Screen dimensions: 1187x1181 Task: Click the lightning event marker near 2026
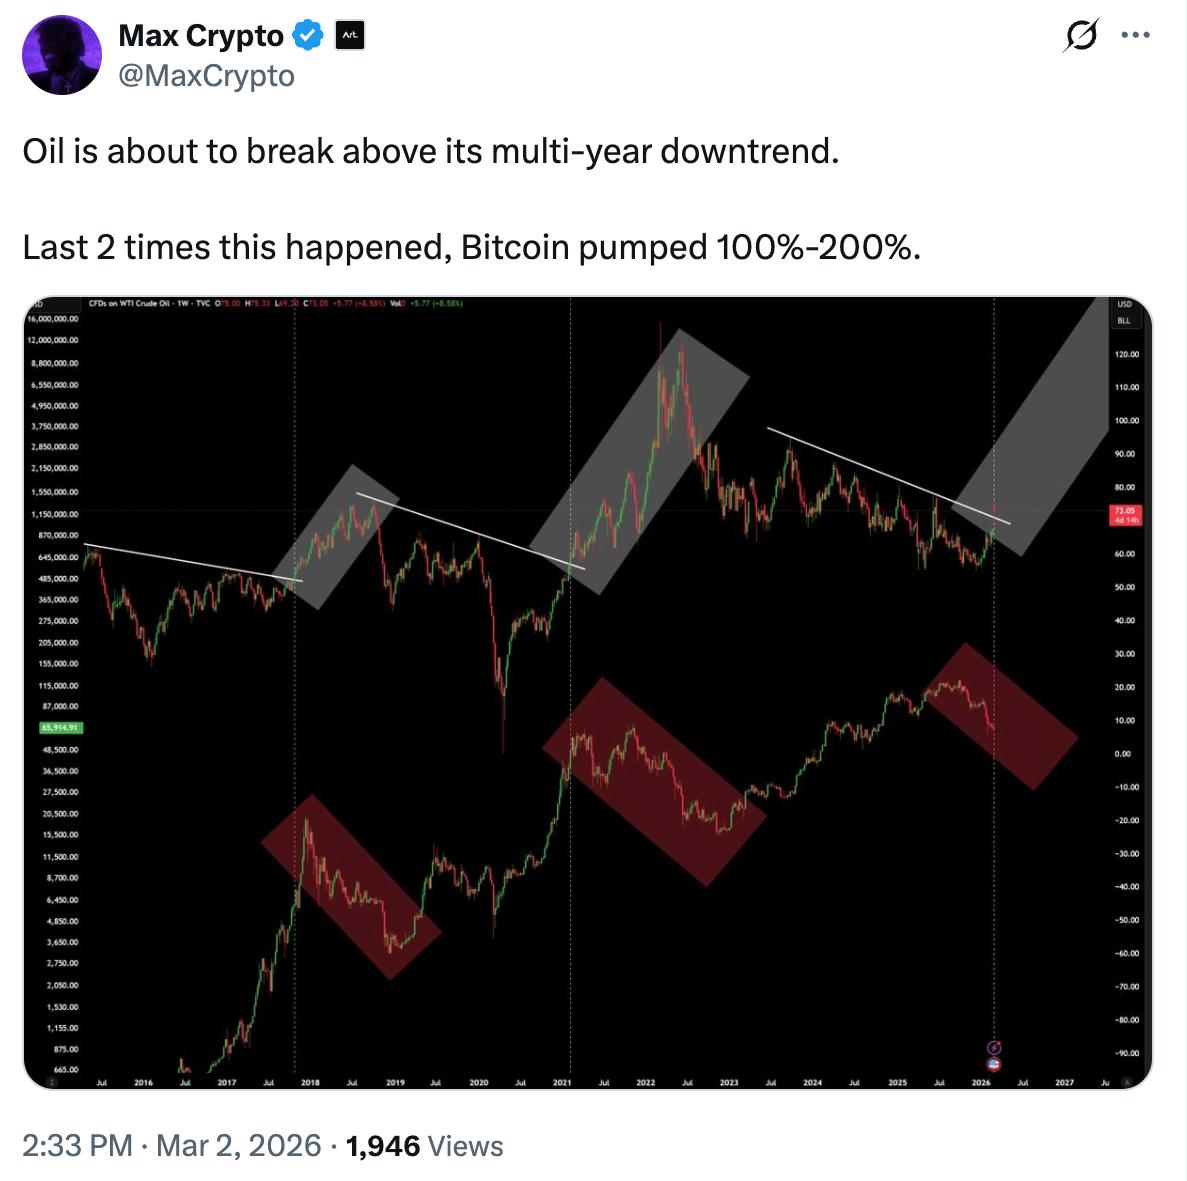[993, 1046]
